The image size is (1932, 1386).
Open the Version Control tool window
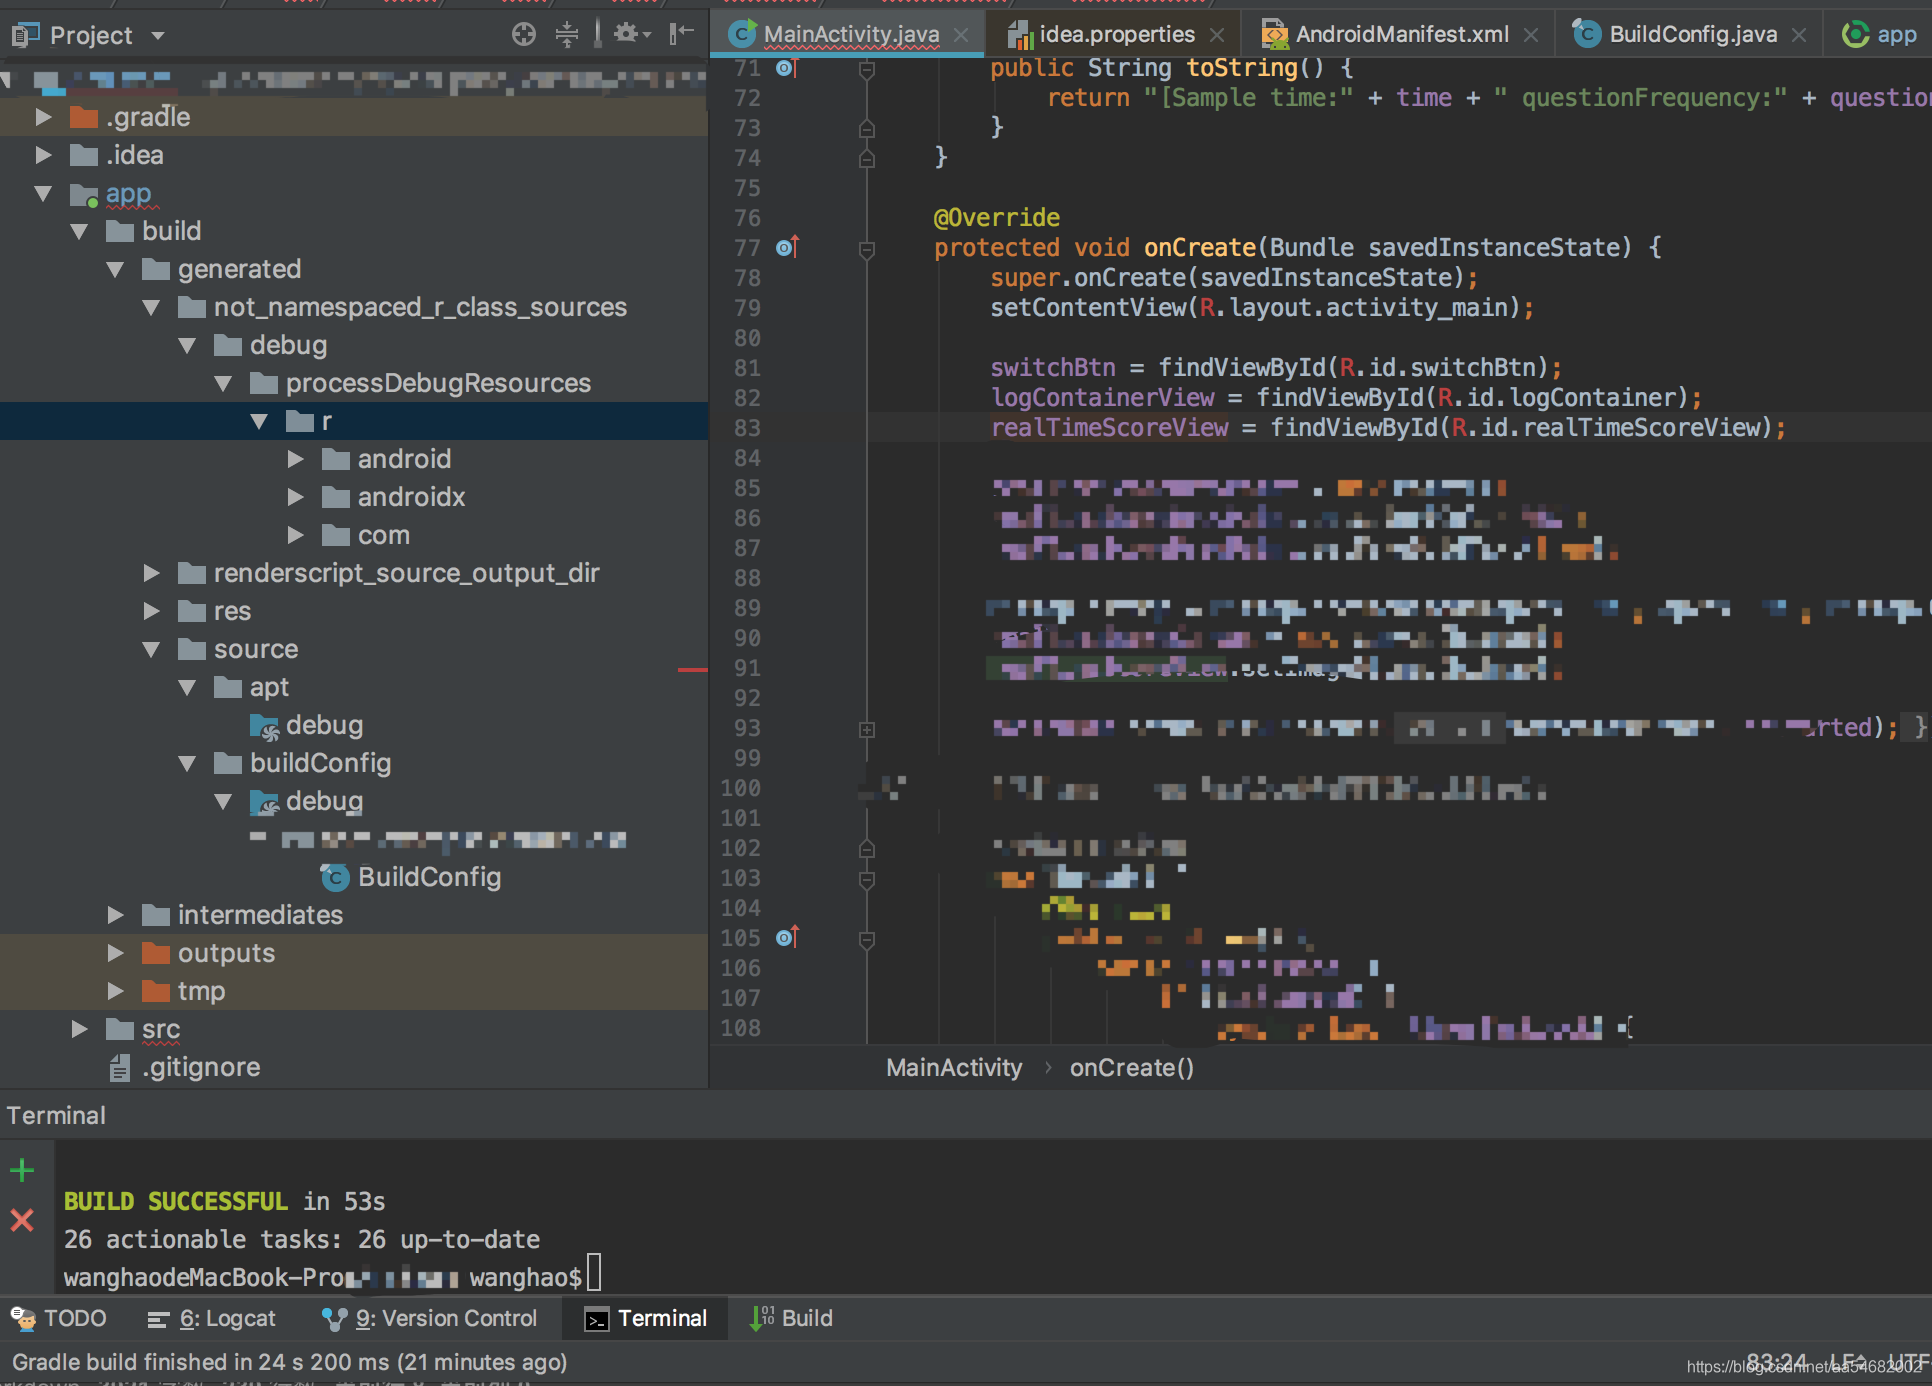coord(429,1318)
